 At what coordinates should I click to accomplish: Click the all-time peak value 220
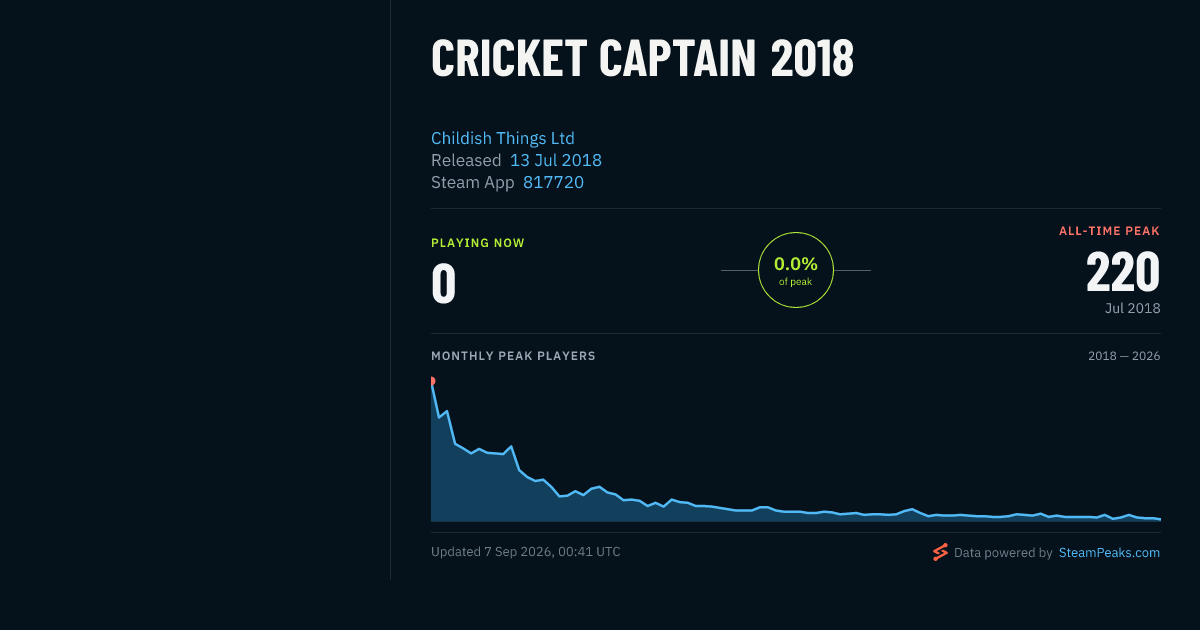(1123, 272)
